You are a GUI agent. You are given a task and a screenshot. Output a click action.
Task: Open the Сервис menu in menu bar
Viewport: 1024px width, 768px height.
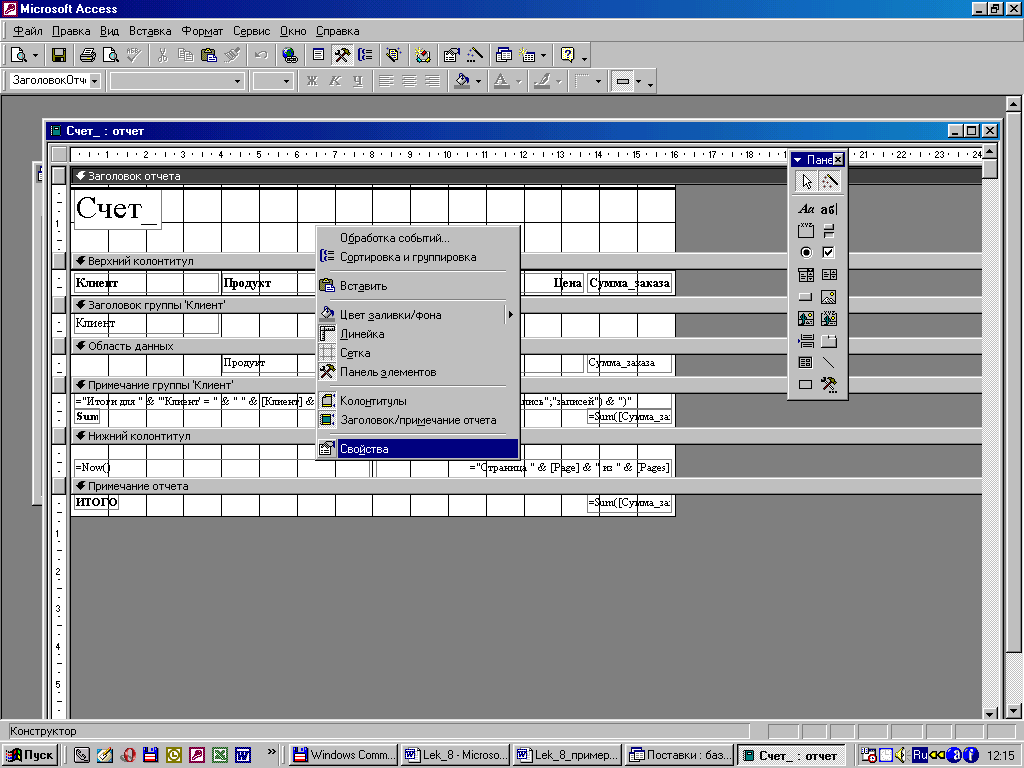pos(251,31)
